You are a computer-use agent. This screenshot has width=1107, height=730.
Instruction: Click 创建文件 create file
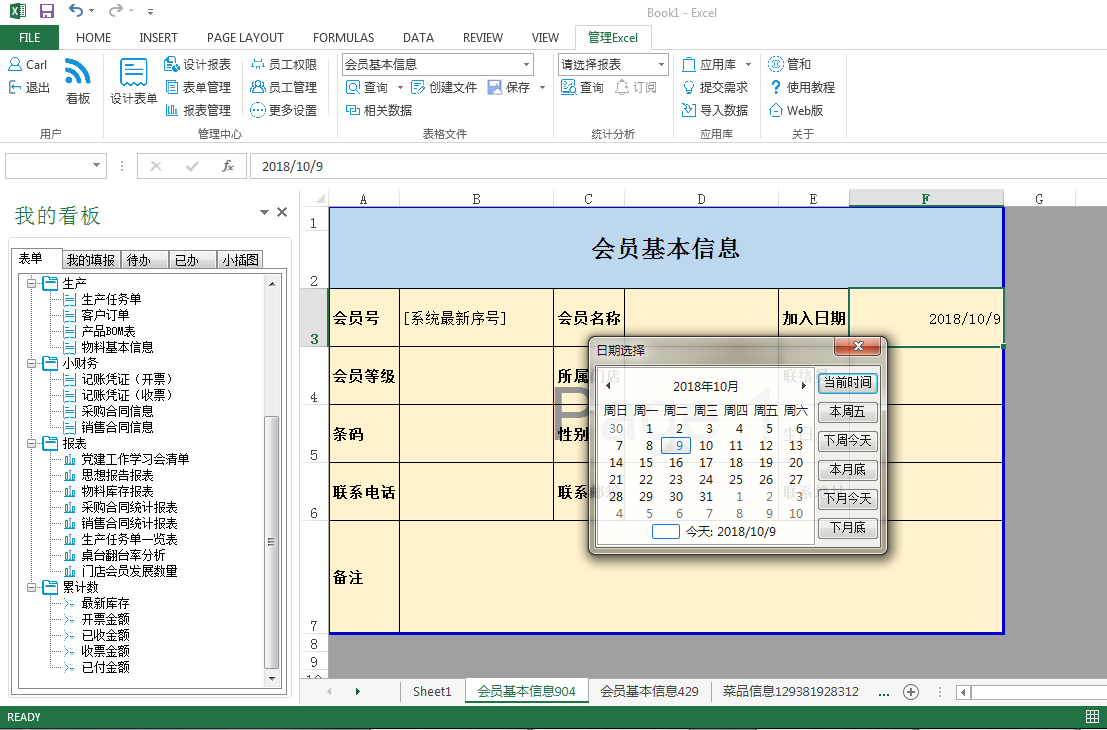click(445, 87)
